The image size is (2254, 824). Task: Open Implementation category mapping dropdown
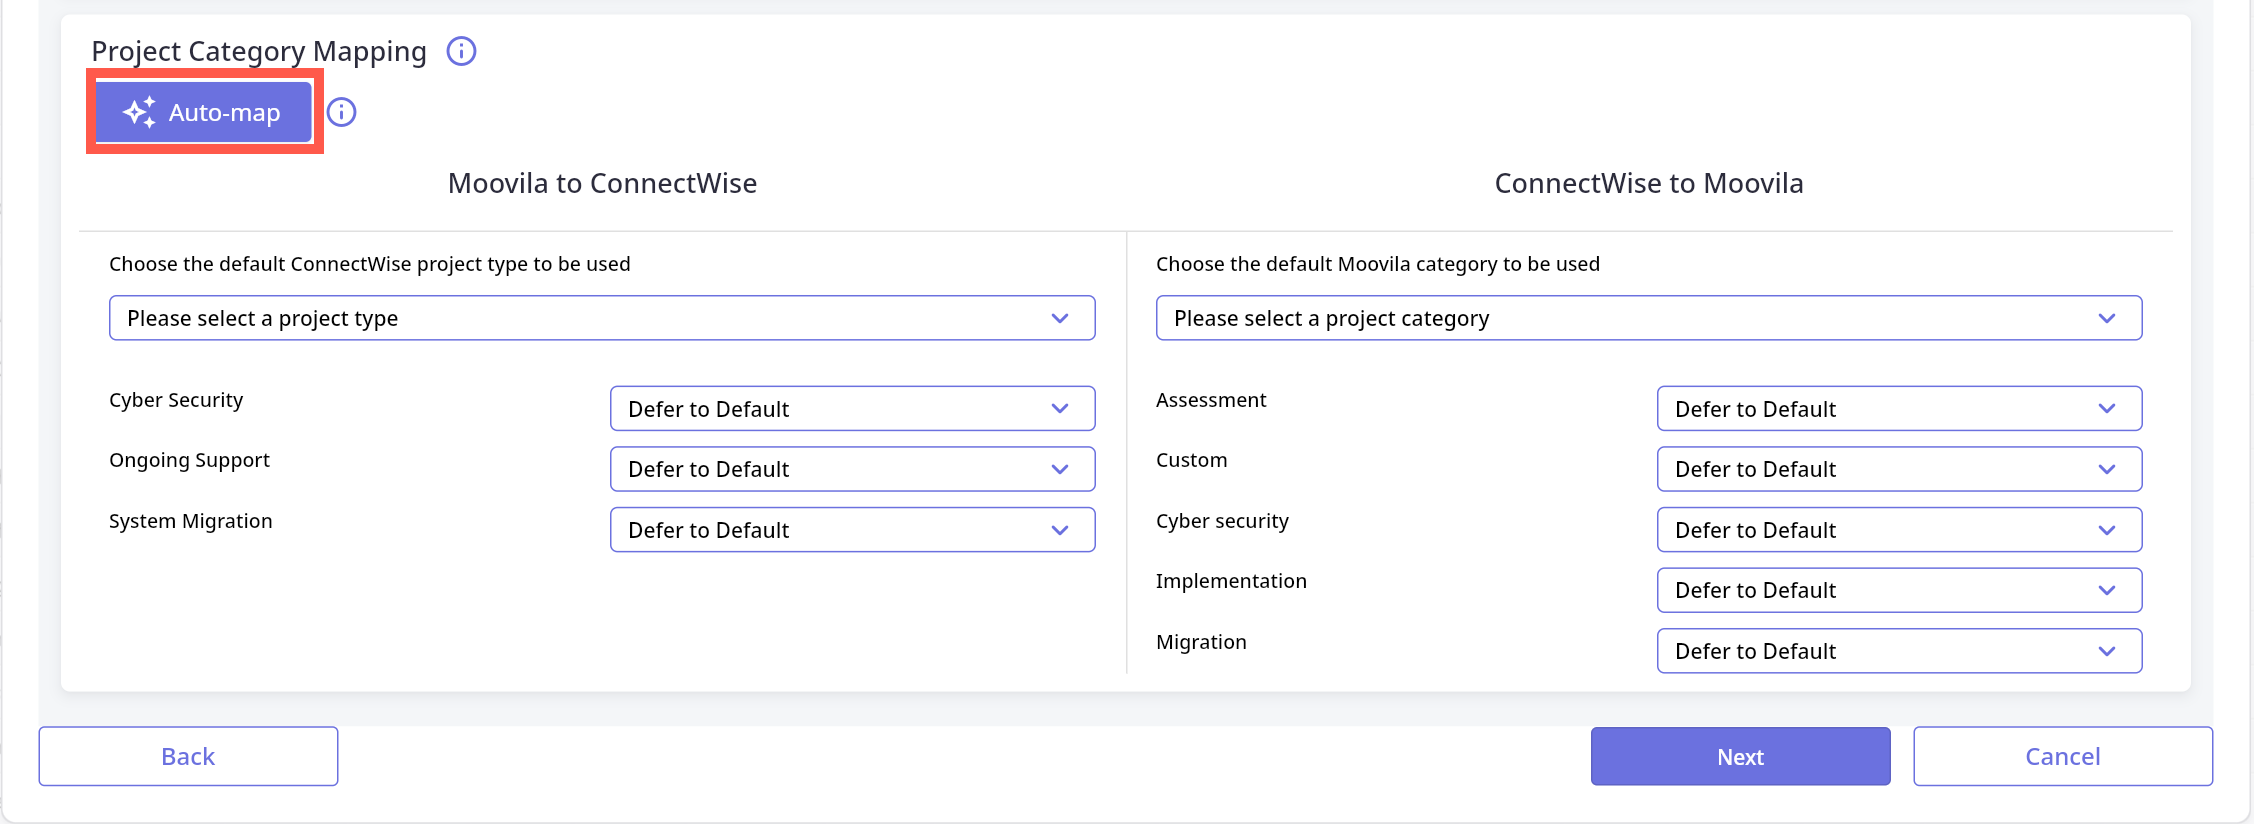pyautogui.click(x=1898, y=590)
